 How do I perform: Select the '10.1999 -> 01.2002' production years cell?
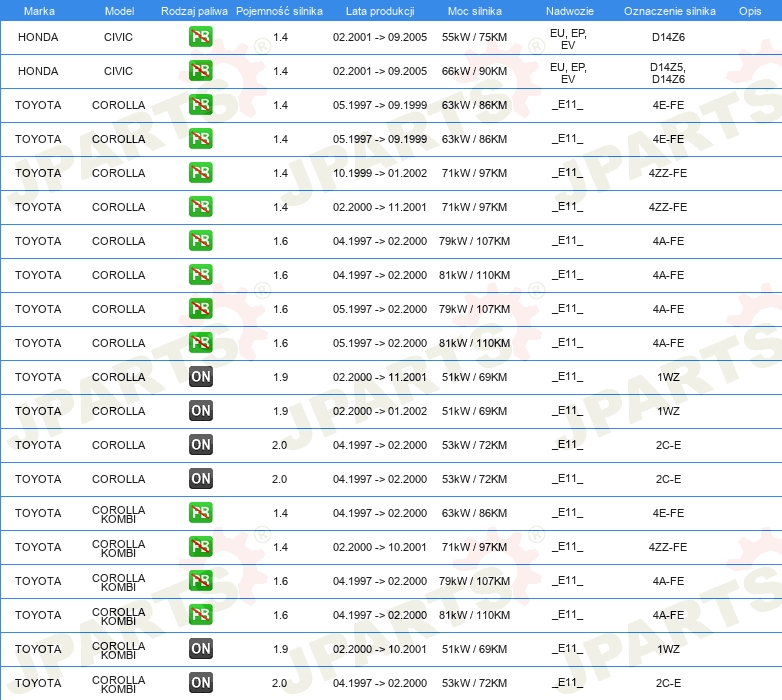[x=380, y=173]
